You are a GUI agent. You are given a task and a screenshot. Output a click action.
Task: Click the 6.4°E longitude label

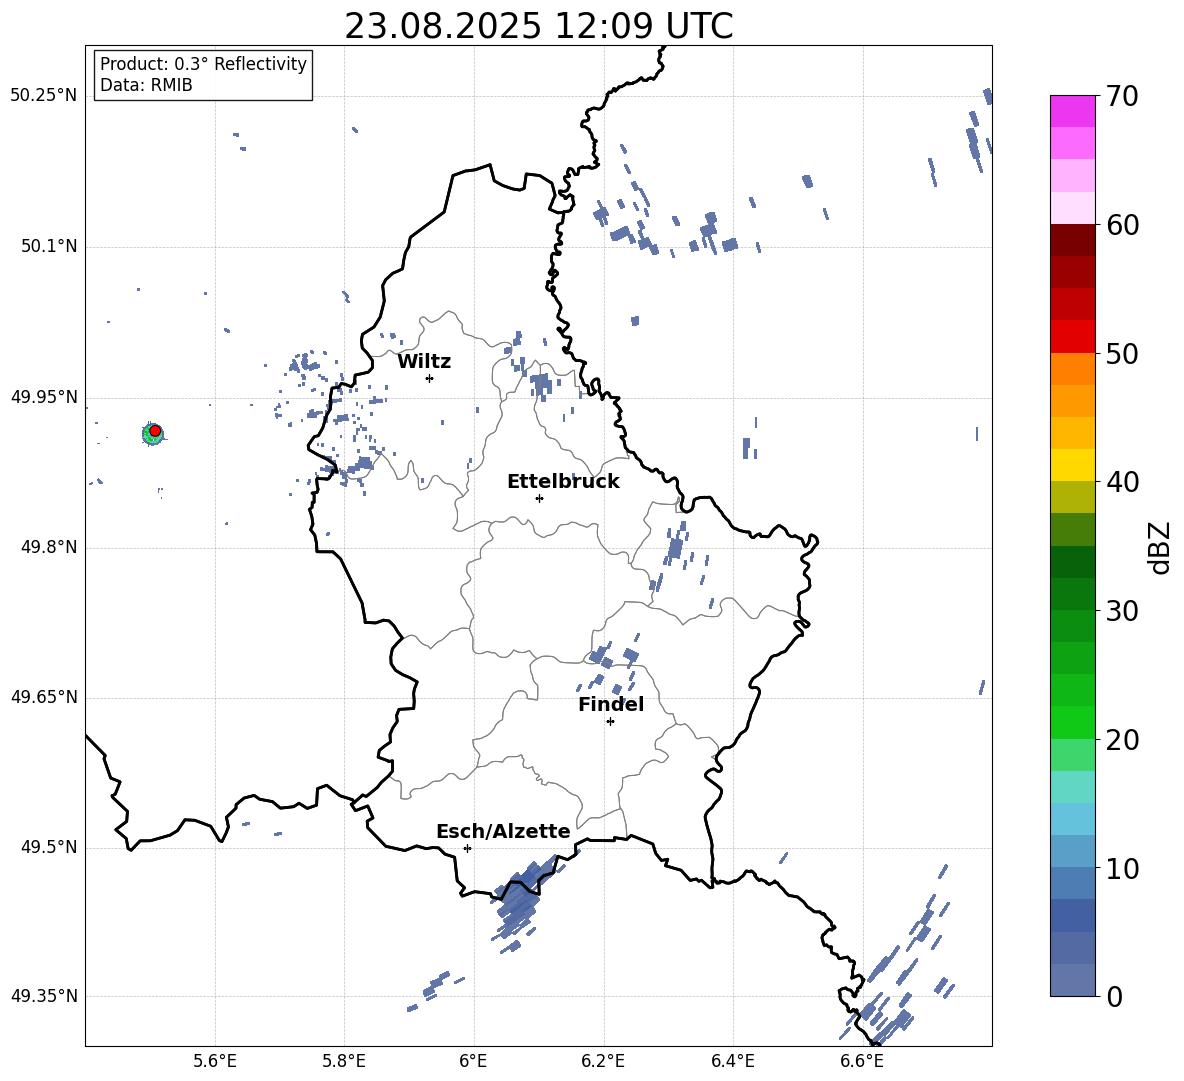click(732, 1061)
